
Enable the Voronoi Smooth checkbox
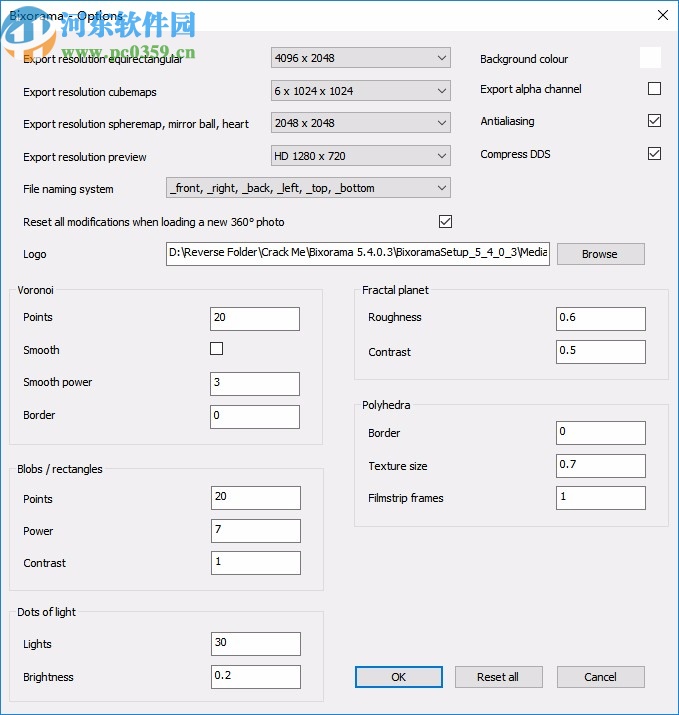point(216,349)
